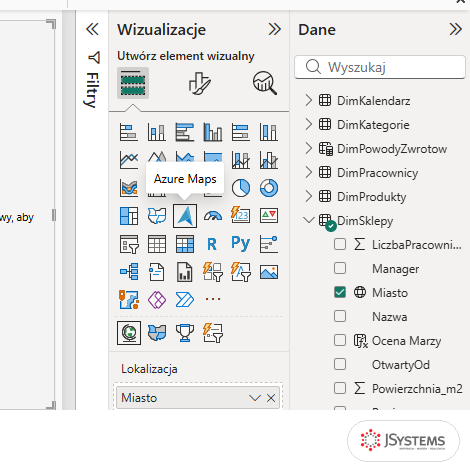Image resolution: width=470 pixels, height=472 pixels.
Task: Select the paginated report visual
Action: pos(185,272)
